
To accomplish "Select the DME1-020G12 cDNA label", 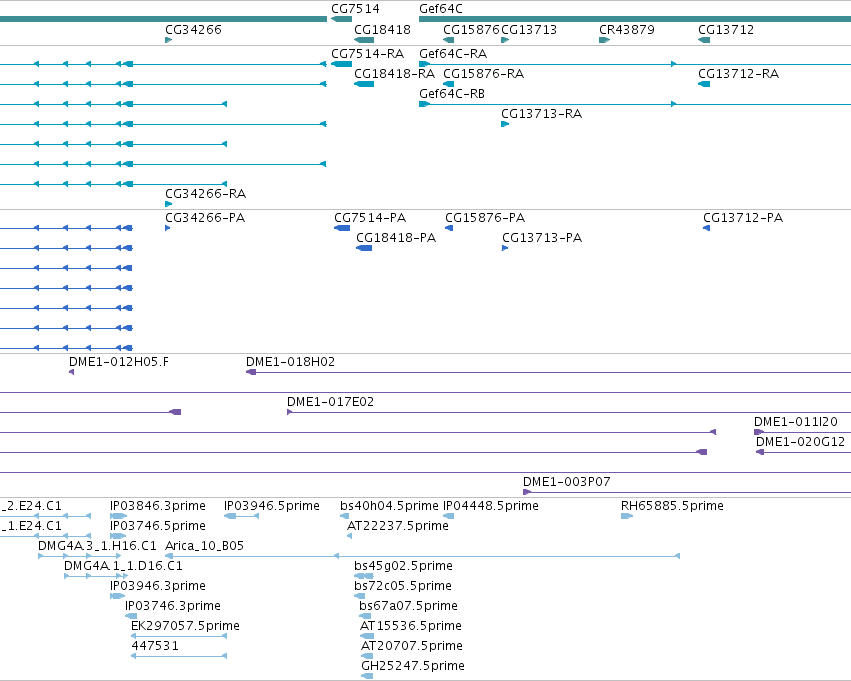I will [801, 442].
